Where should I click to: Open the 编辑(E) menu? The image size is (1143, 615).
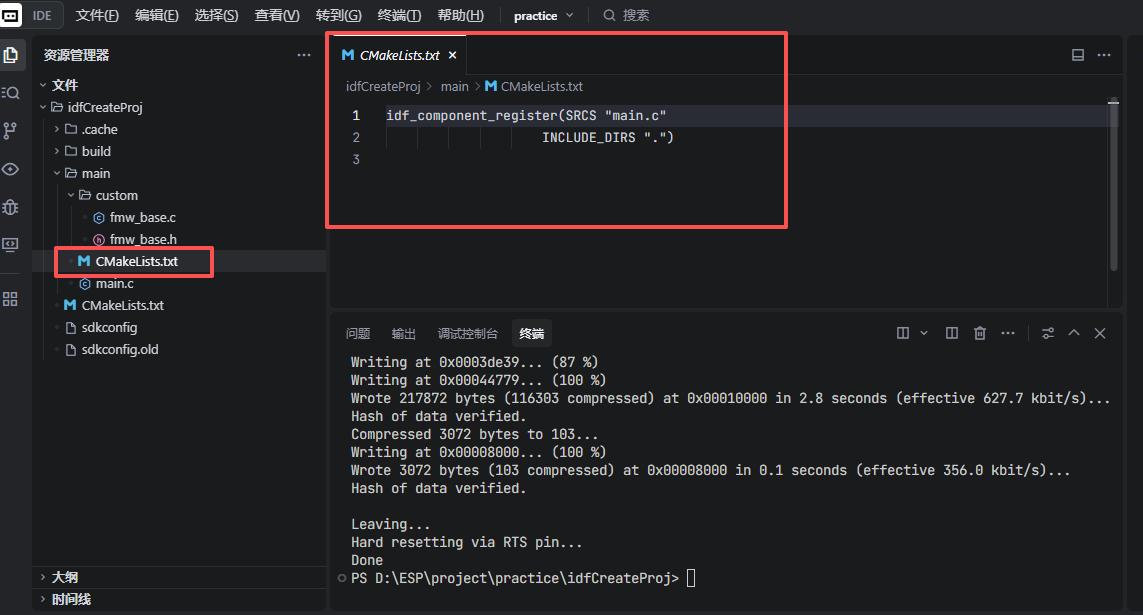157,15
